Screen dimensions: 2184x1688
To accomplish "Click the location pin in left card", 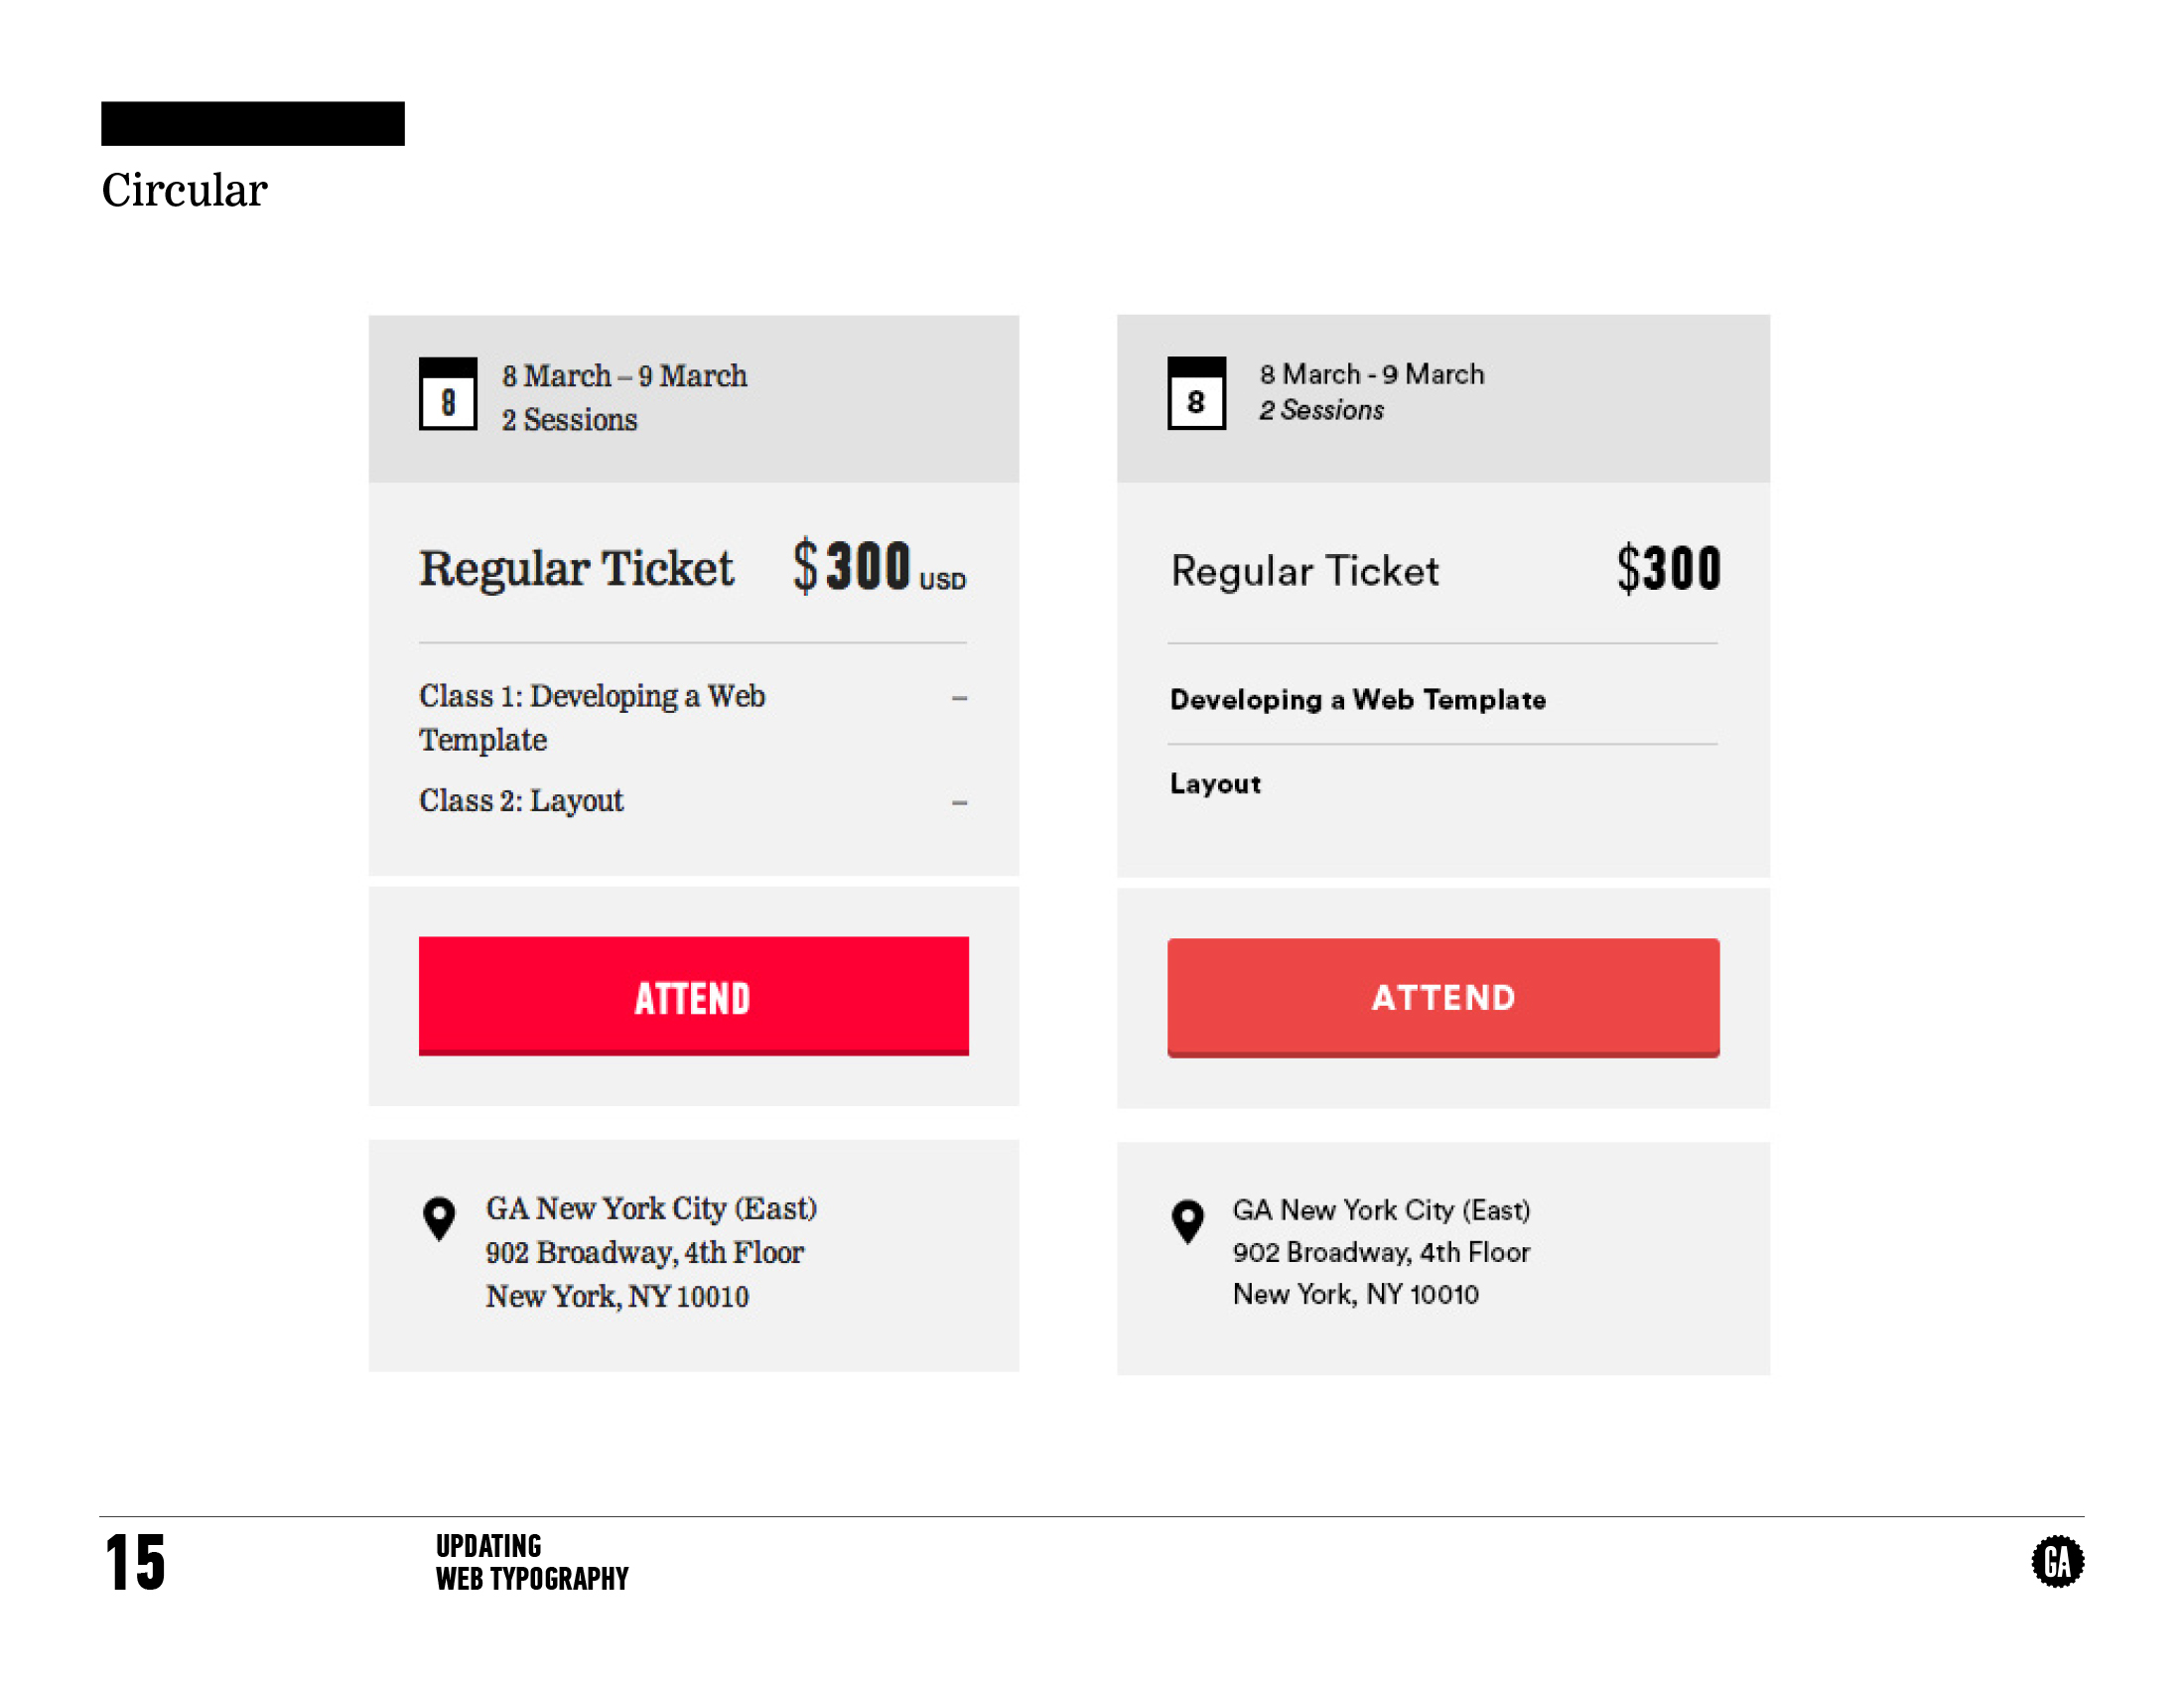I will (x=439, y=1218).
